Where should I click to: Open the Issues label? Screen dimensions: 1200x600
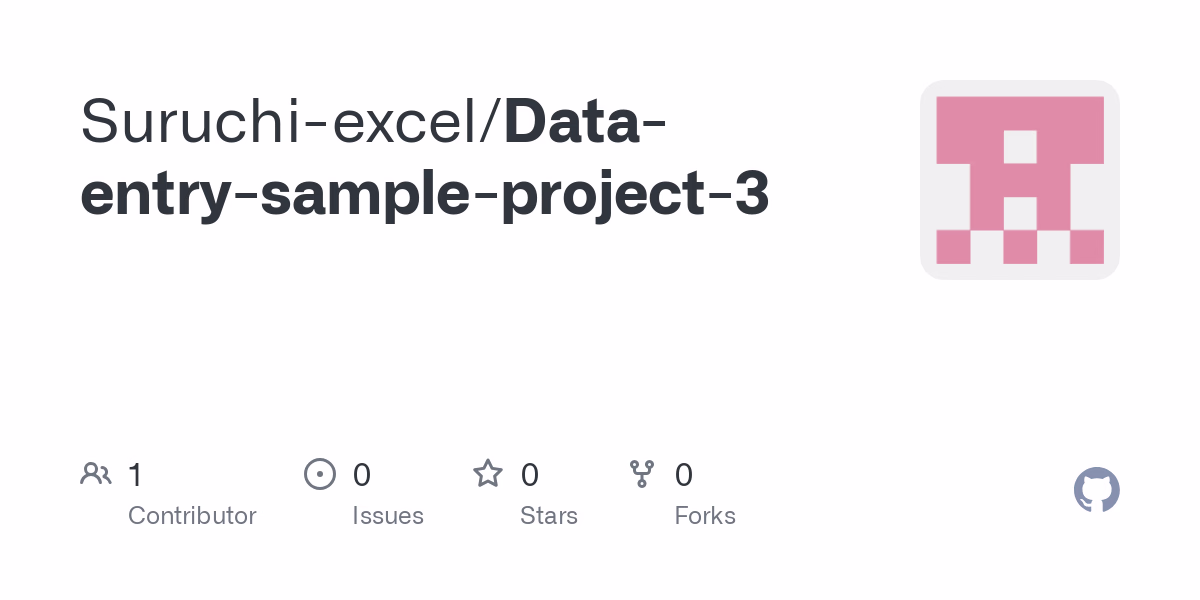pos(388,516)
